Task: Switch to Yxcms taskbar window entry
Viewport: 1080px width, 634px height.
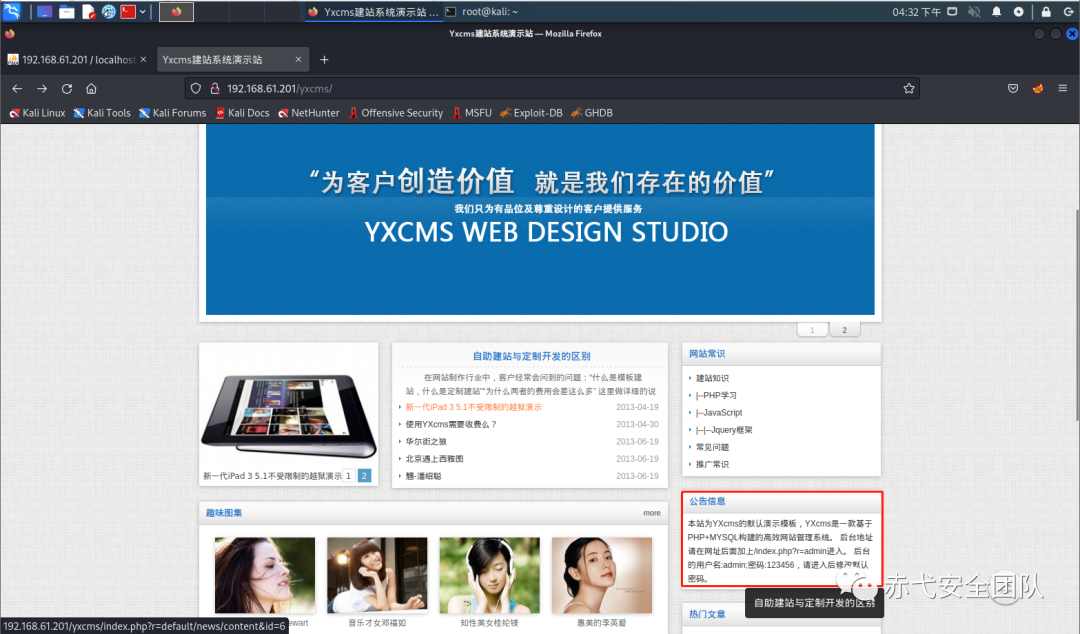Action: pos(373,12)
